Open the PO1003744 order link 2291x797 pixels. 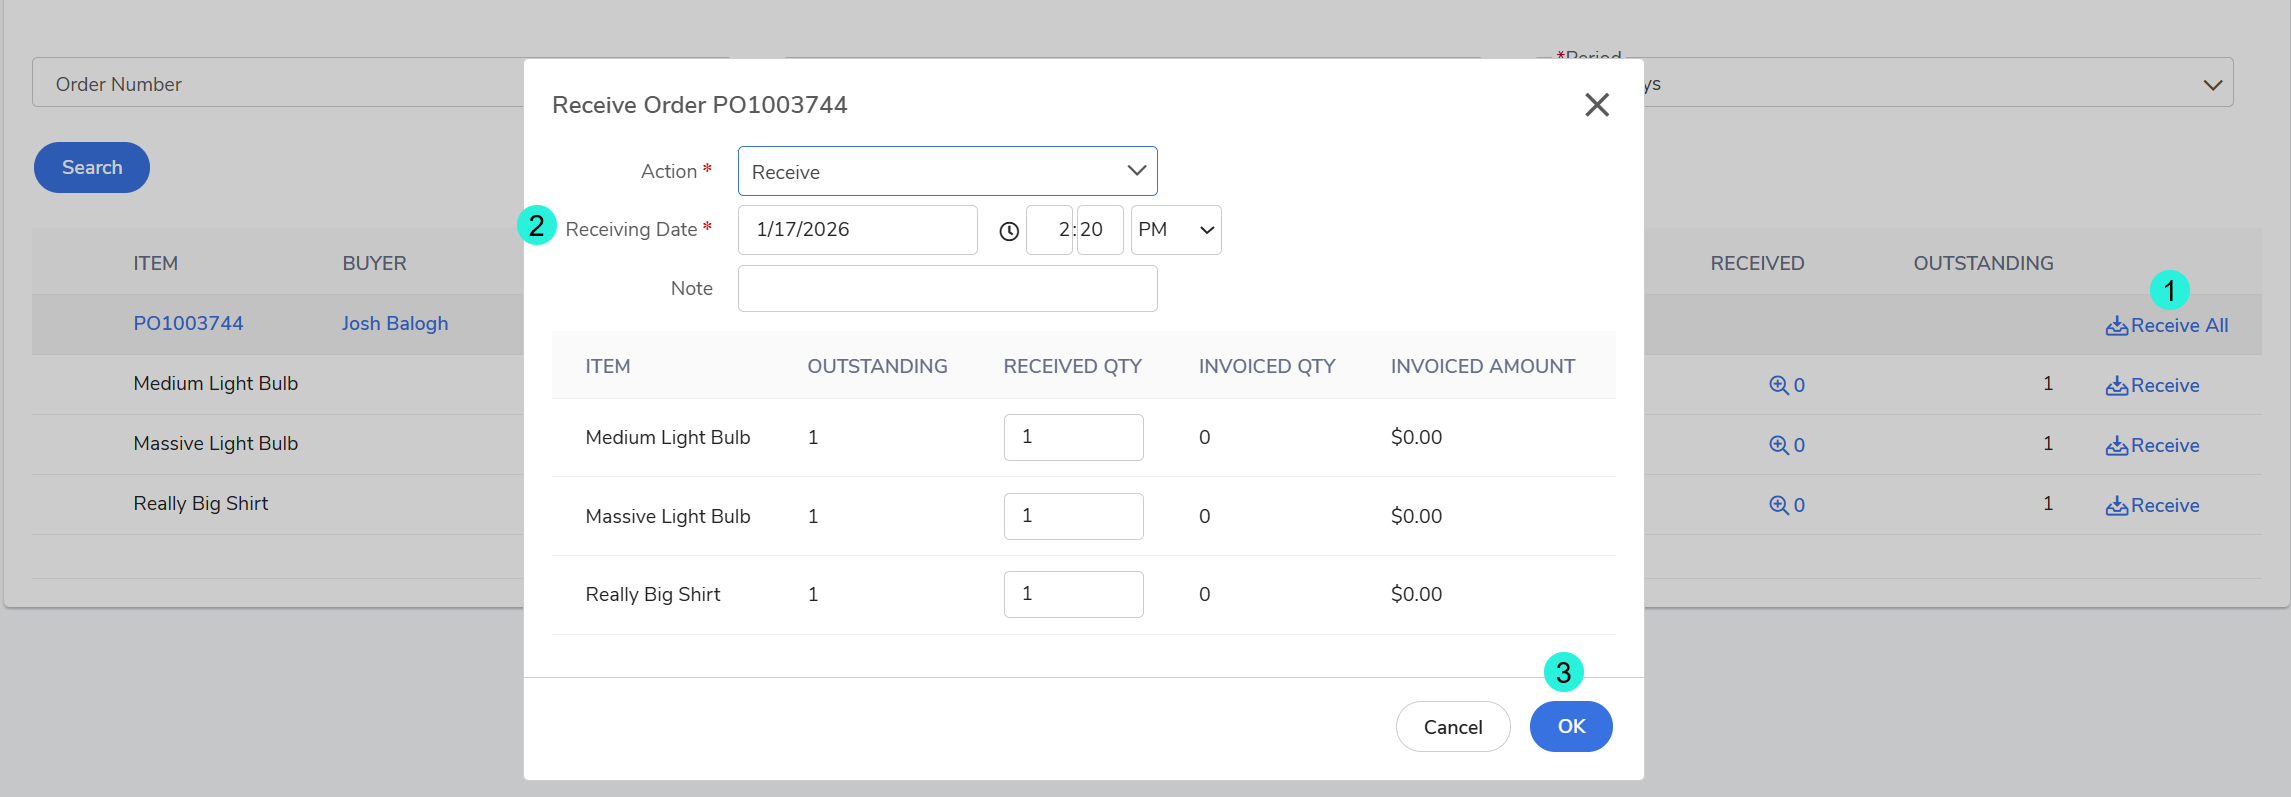188,324
